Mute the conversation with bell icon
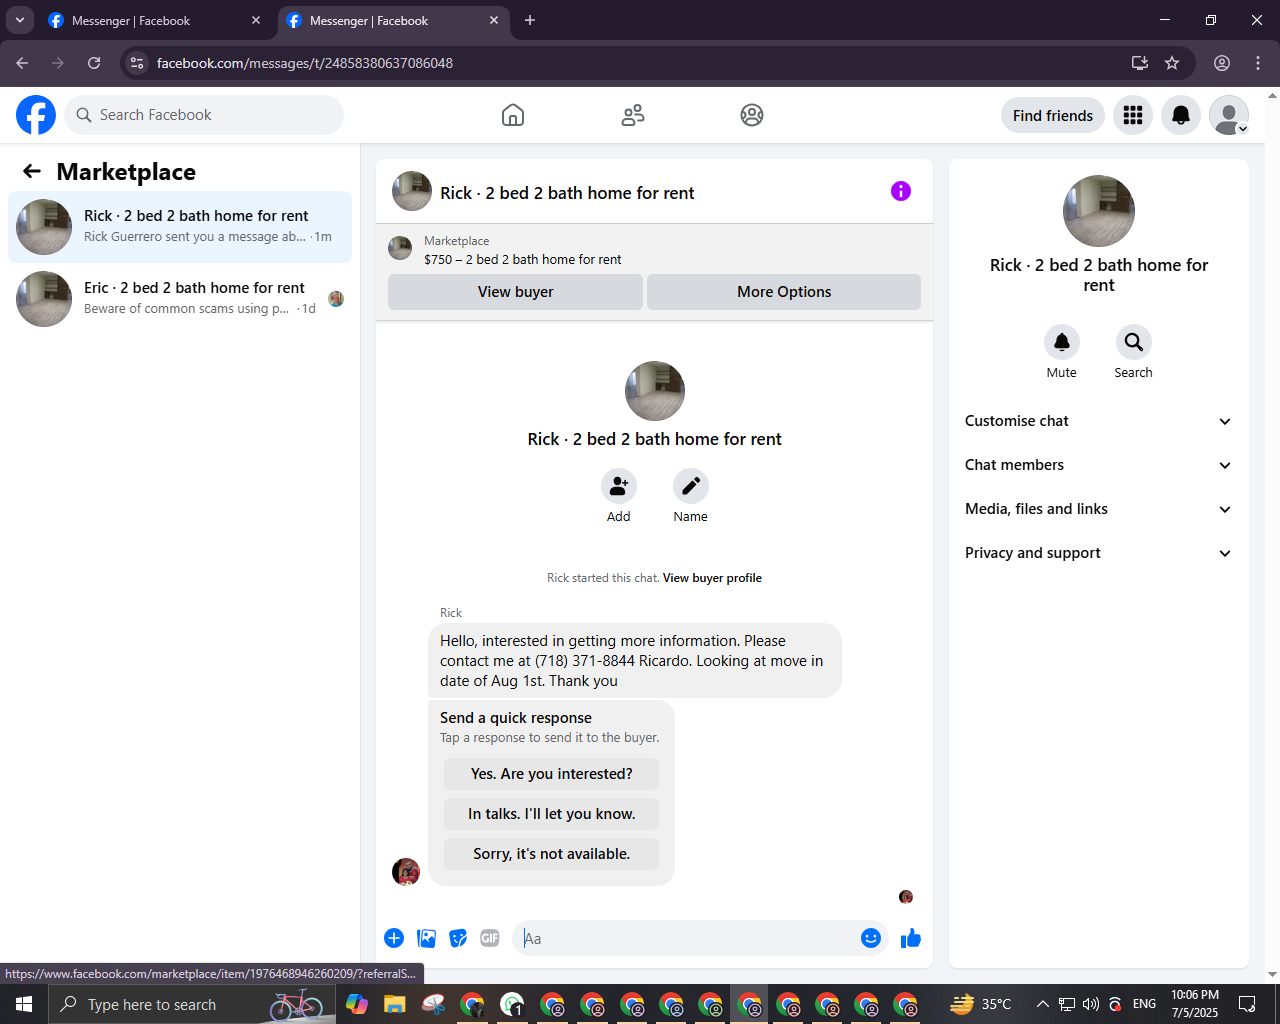 tap(1062, 342)
